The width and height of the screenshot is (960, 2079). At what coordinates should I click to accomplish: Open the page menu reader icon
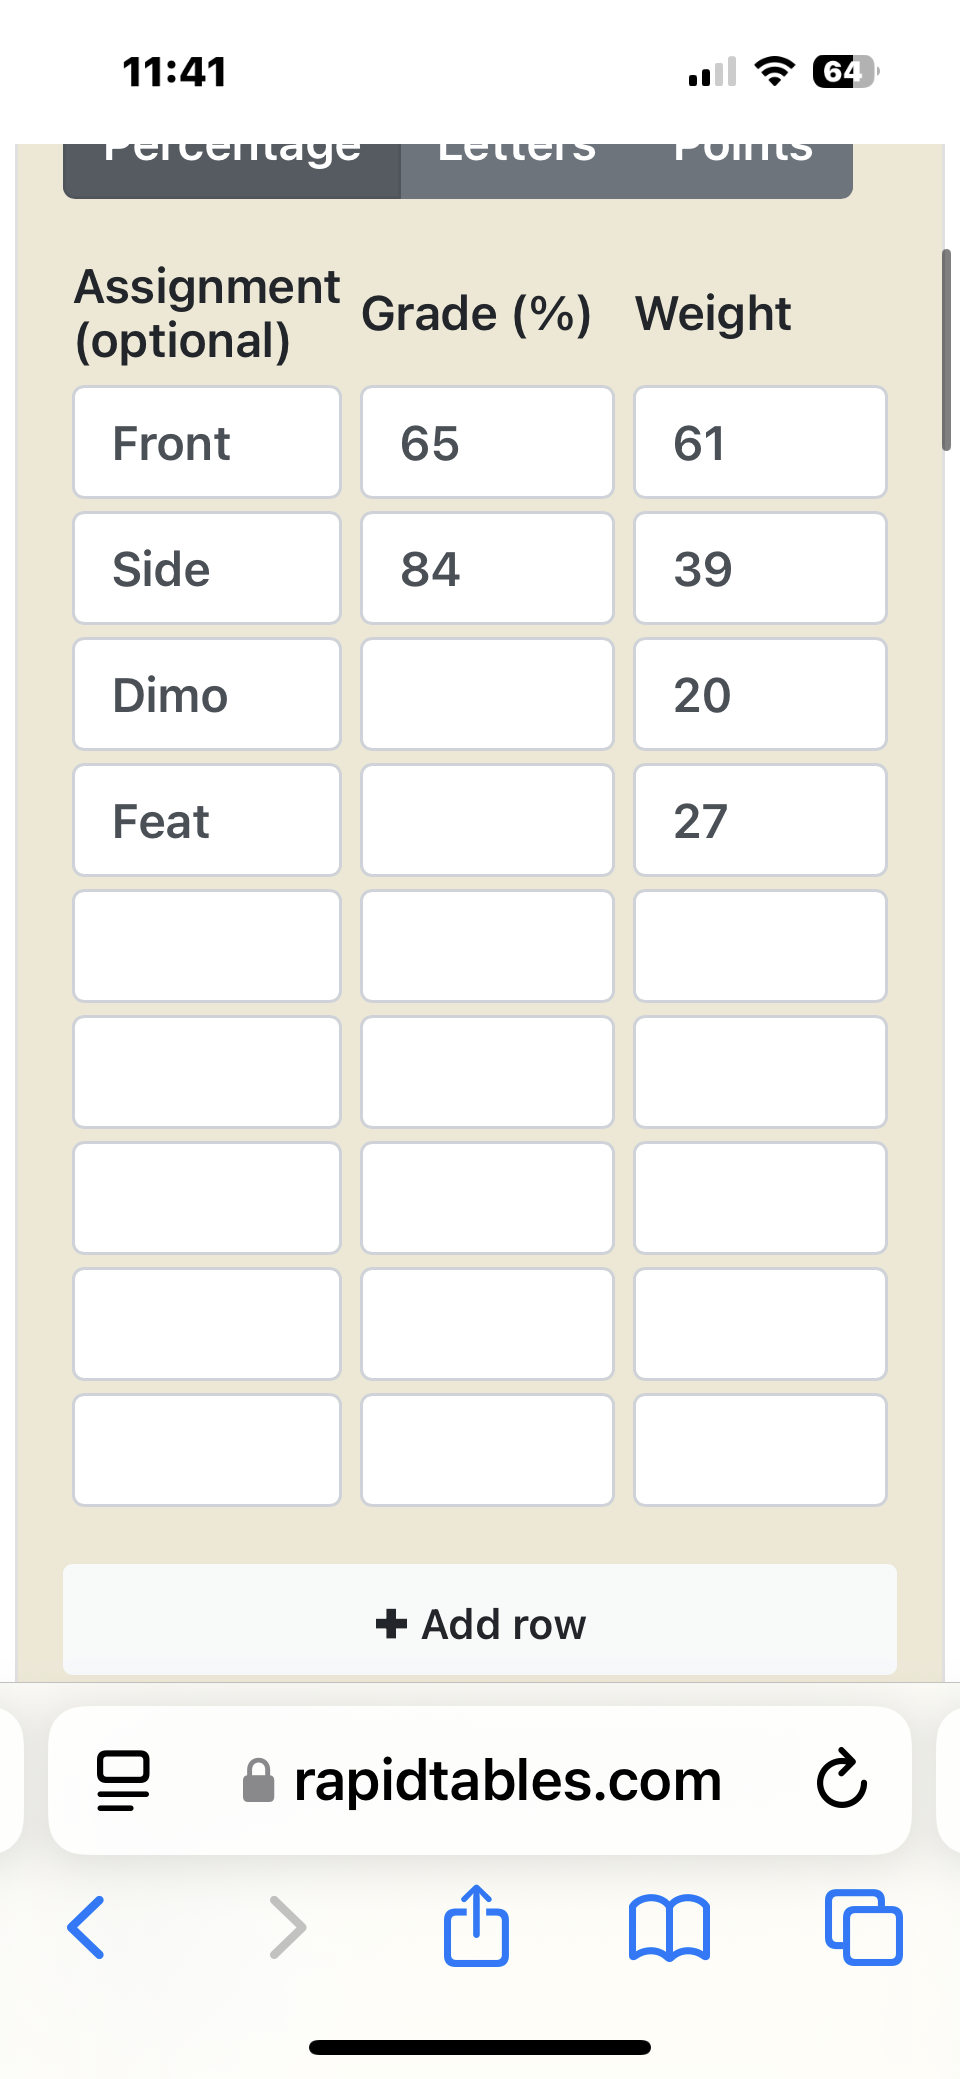[x=123, y=1781]
